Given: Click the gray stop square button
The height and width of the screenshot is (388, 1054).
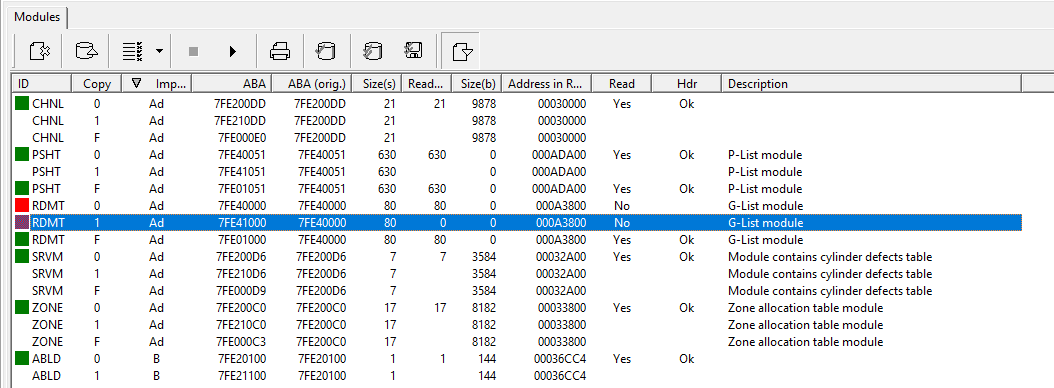Looking at the screenshot, I should 194,51.
